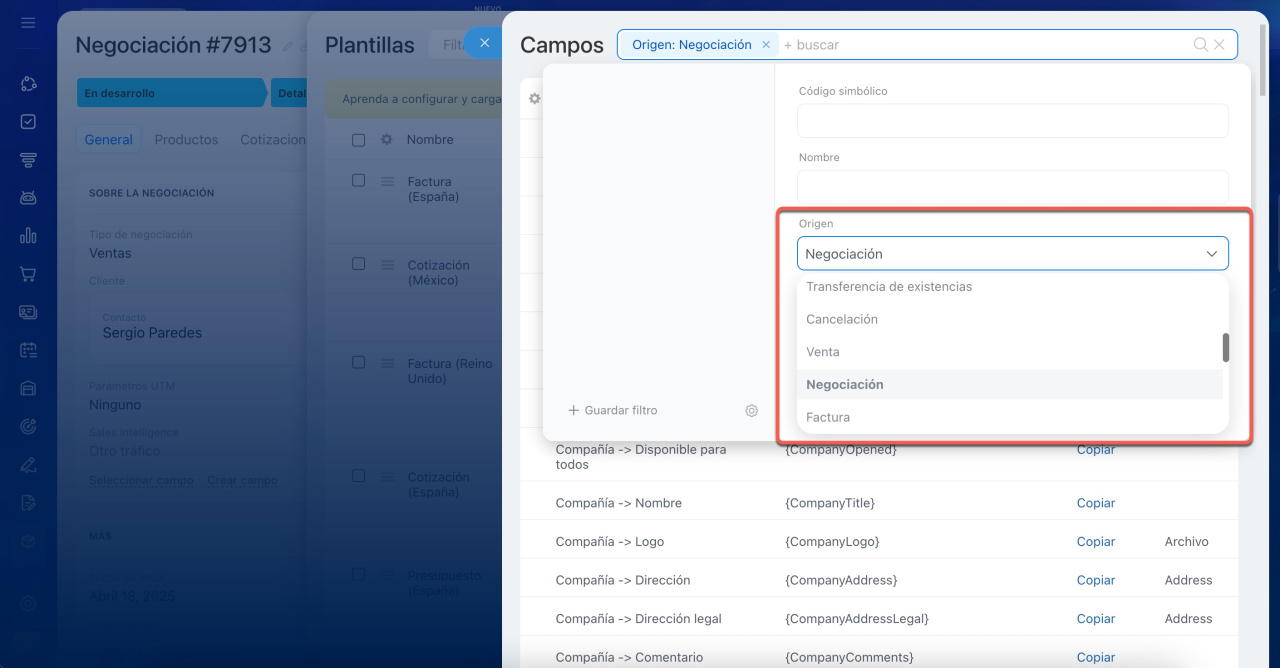Click 'Guardar filtro' button
The width and height of the screenshot is (1280, 668).
pyautogui.click(x=613, y=411)
